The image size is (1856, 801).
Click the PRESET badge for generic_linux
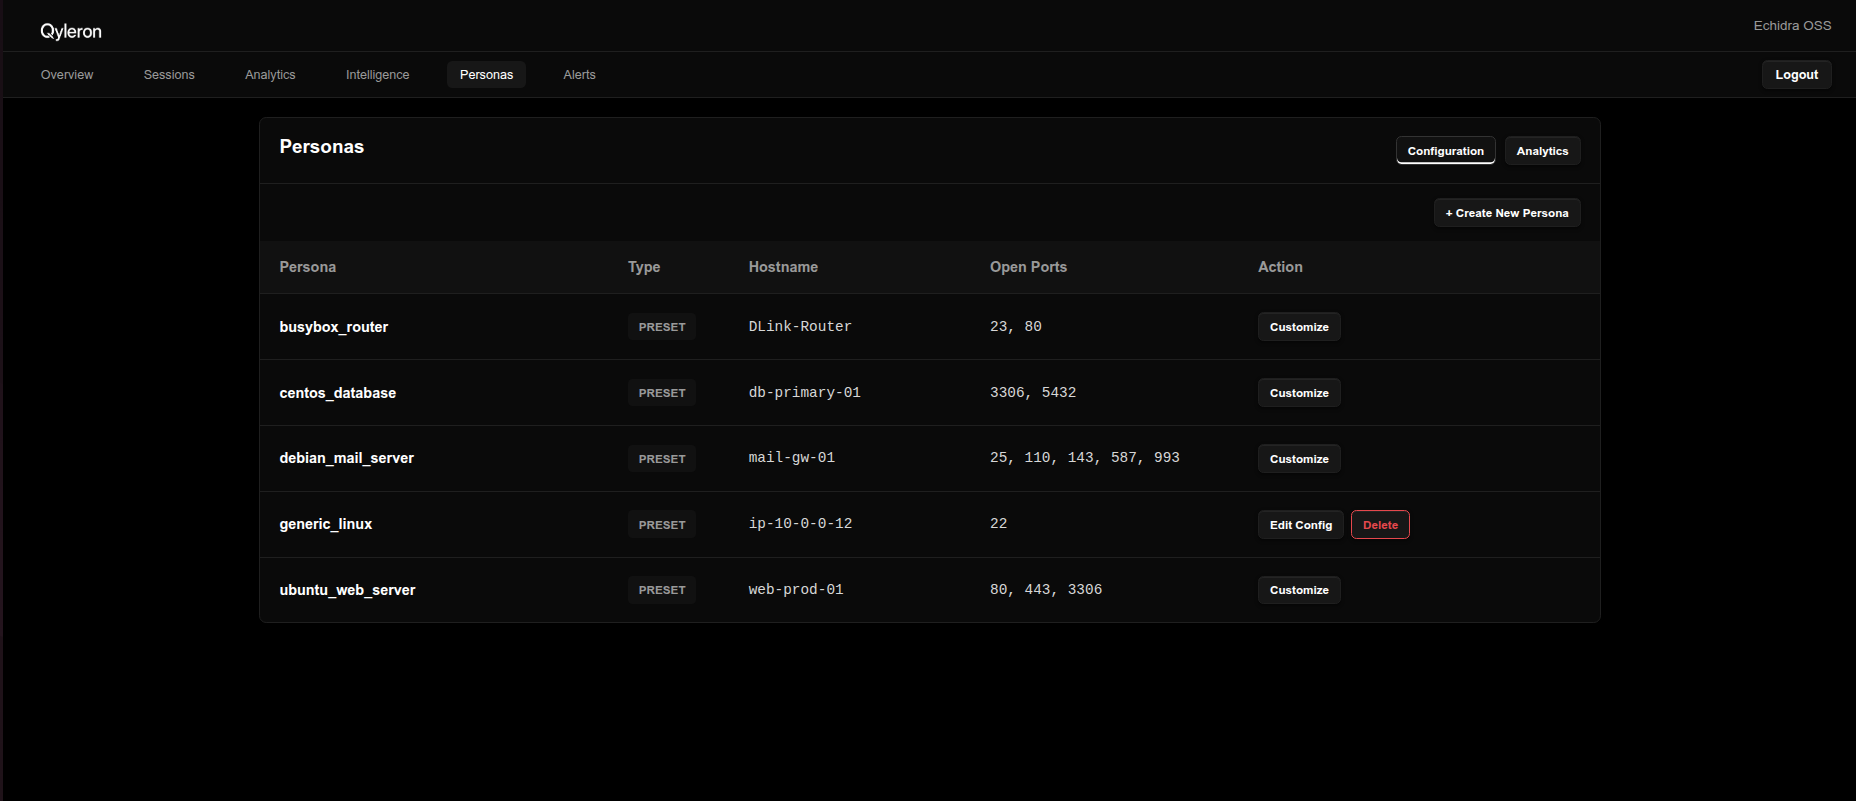click(662, 525)
